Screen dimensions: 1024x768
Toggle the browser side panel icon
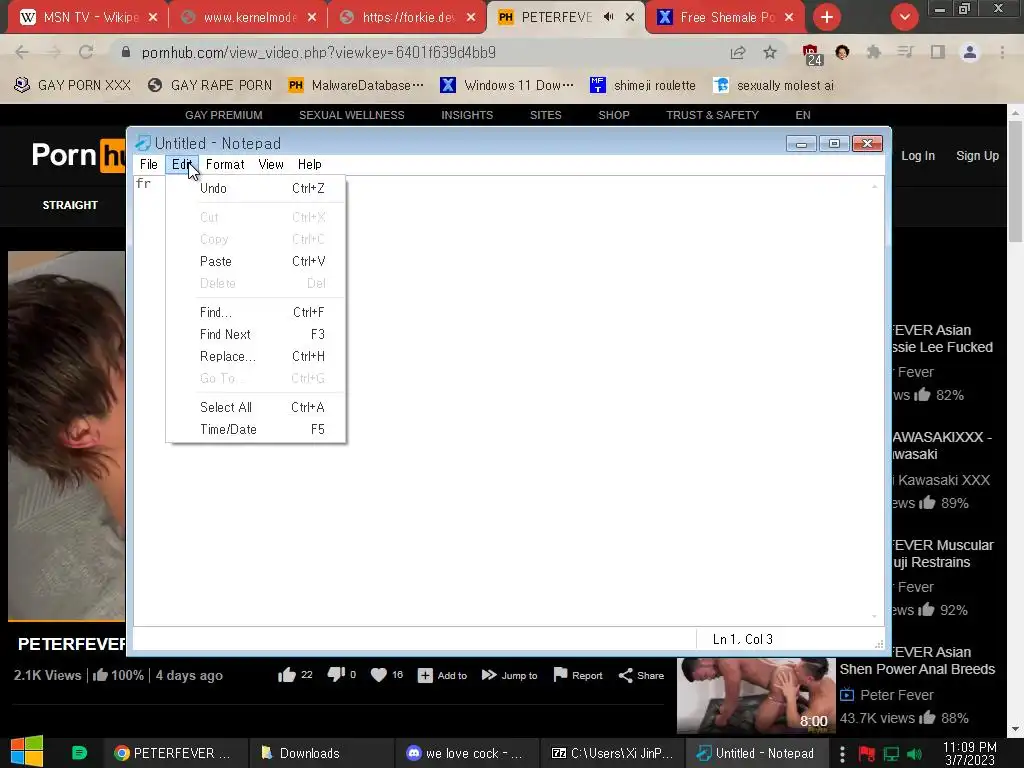(938, 52)
